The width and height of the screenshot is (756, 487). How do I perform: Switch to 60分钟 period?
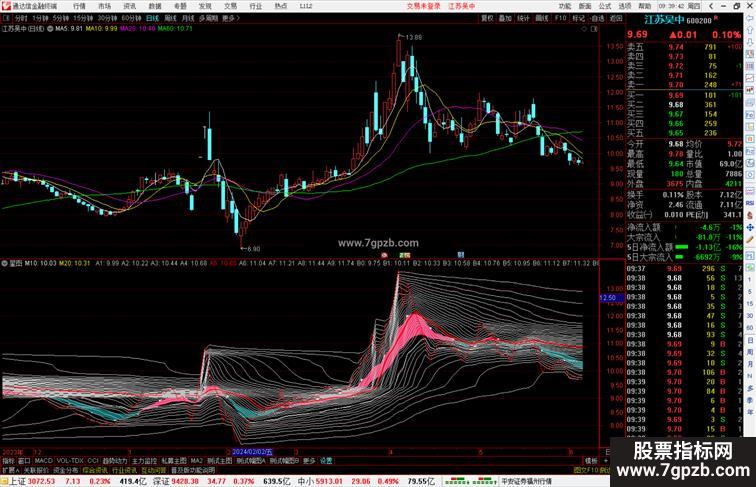point(132,18)
